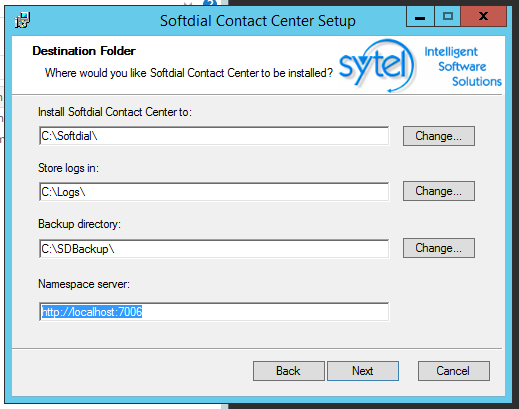Go back to the previous setup step
Screen dimensions: 519x409
pyautogui.click(x=288, y=371)
